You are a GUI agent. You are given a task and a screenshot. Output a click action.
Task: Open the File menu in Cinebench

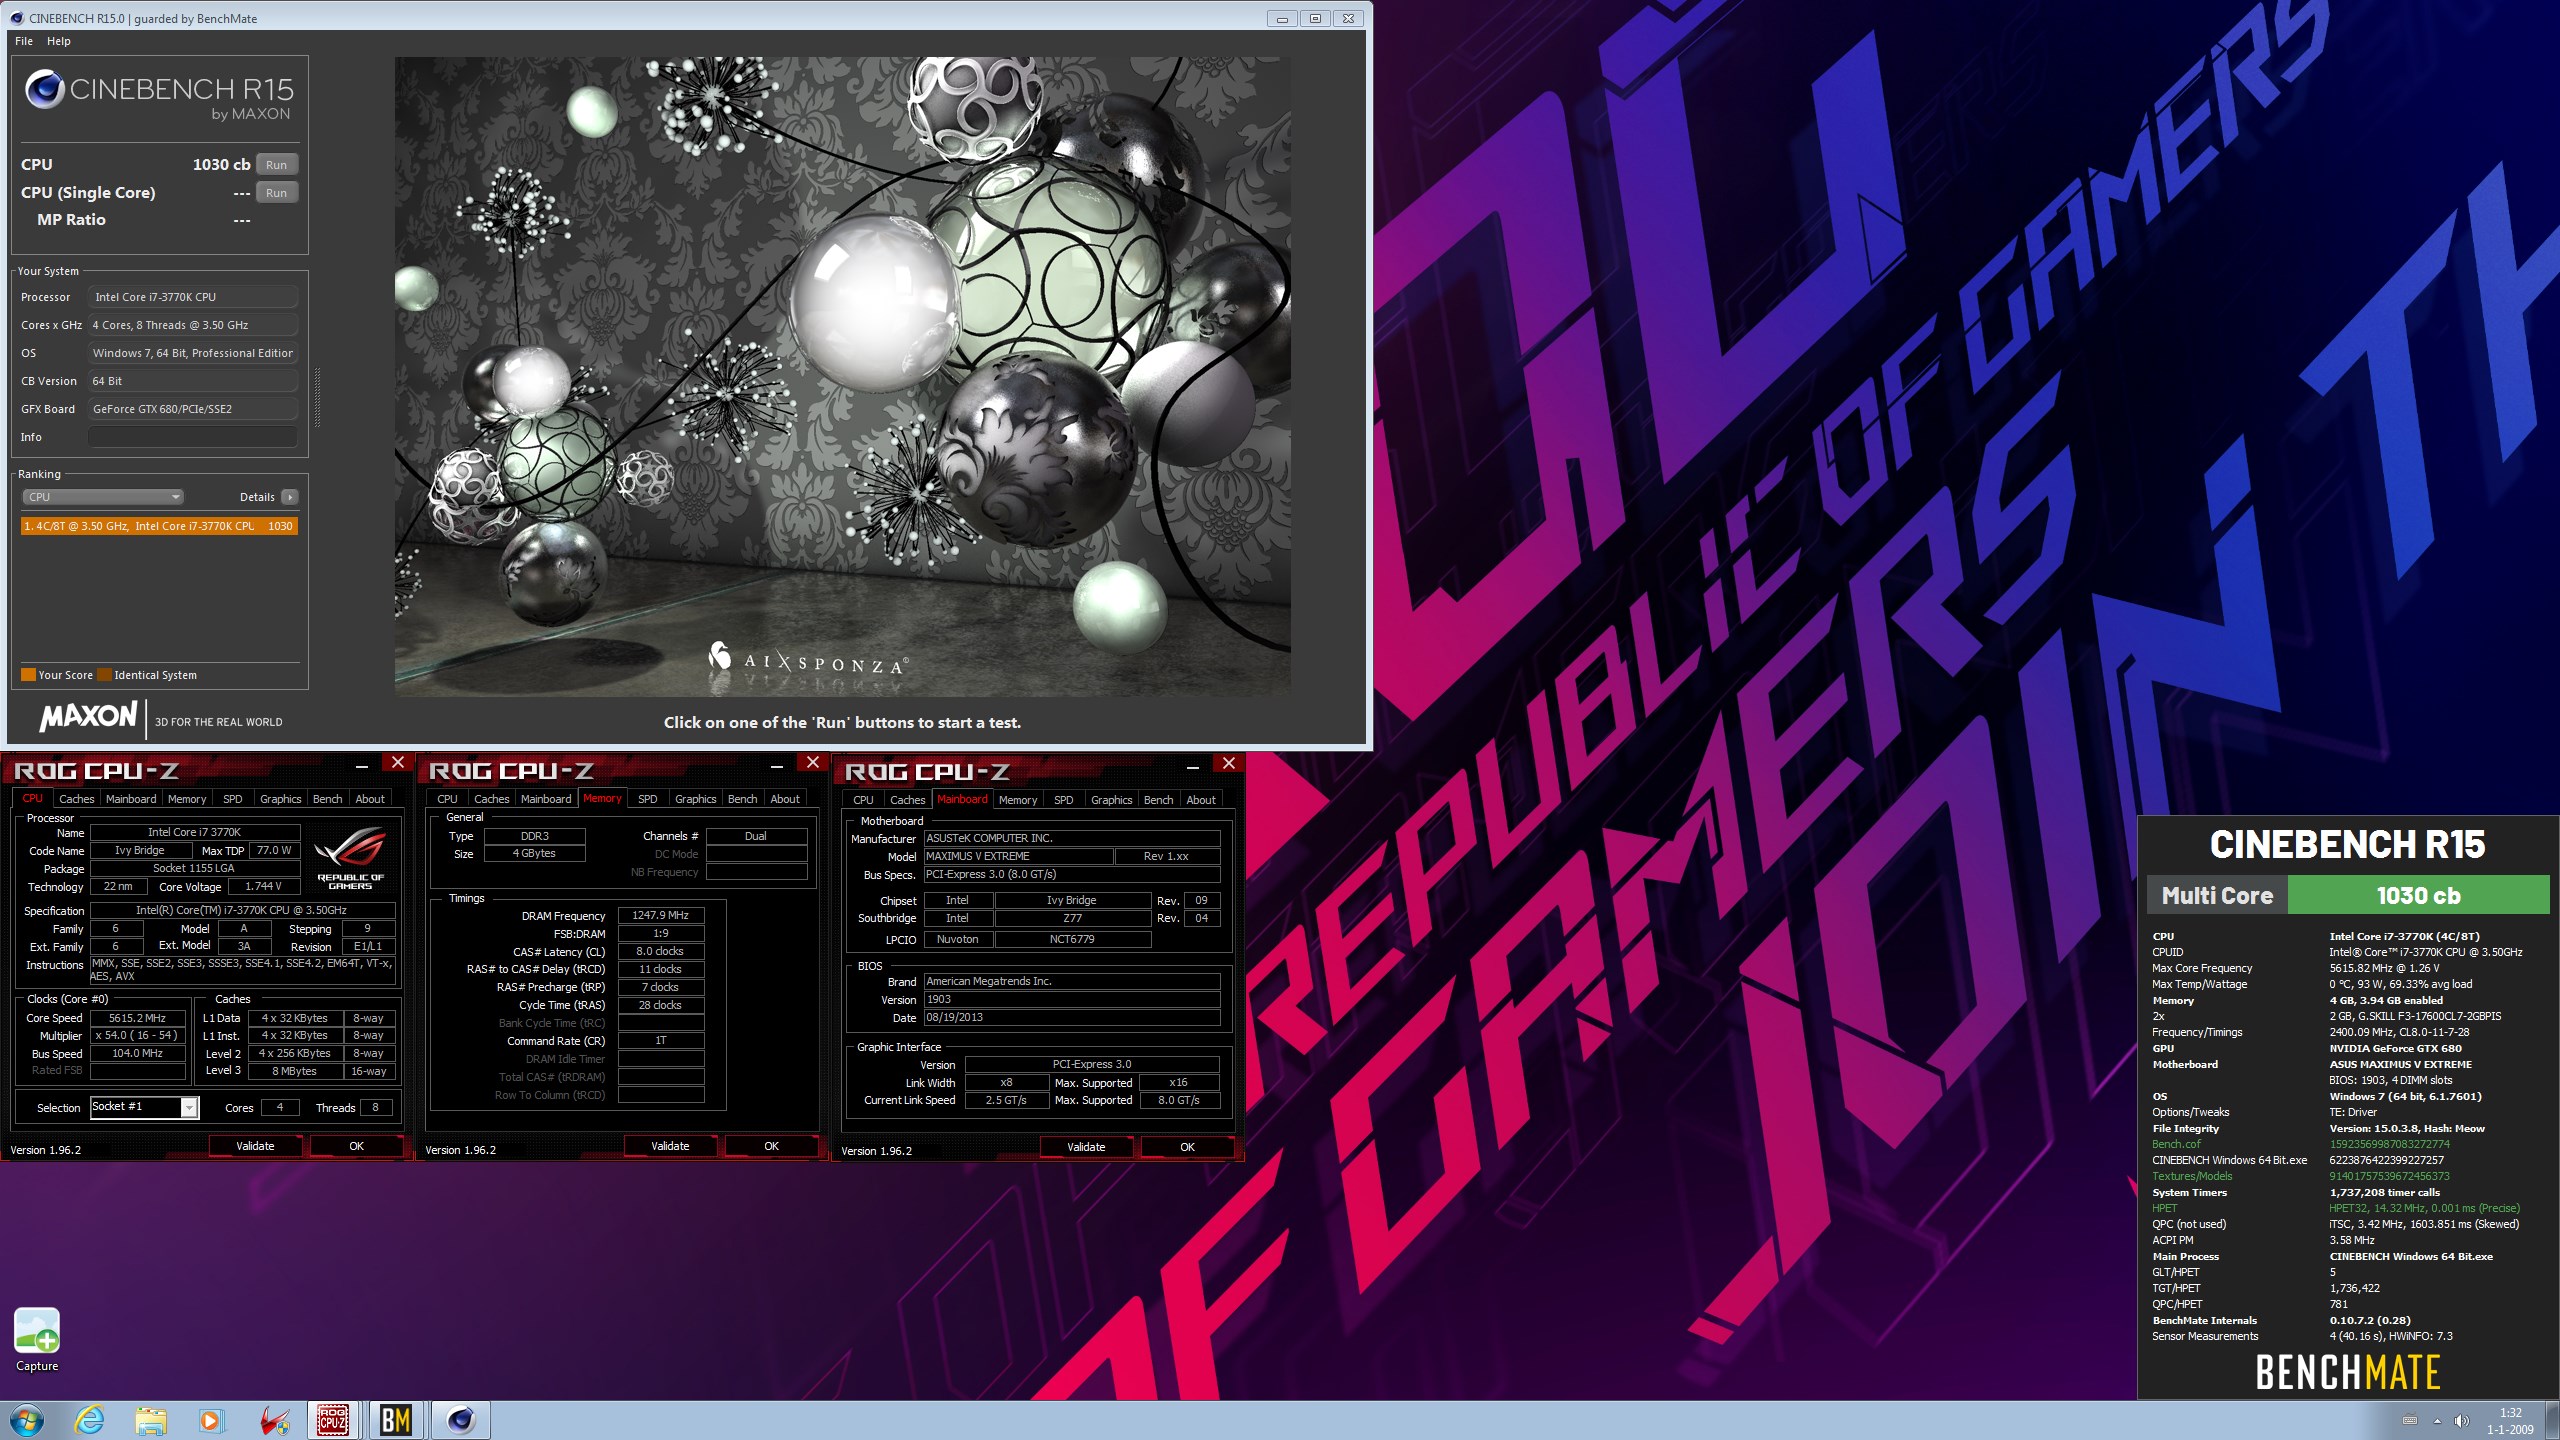click(x=24, y=41)
